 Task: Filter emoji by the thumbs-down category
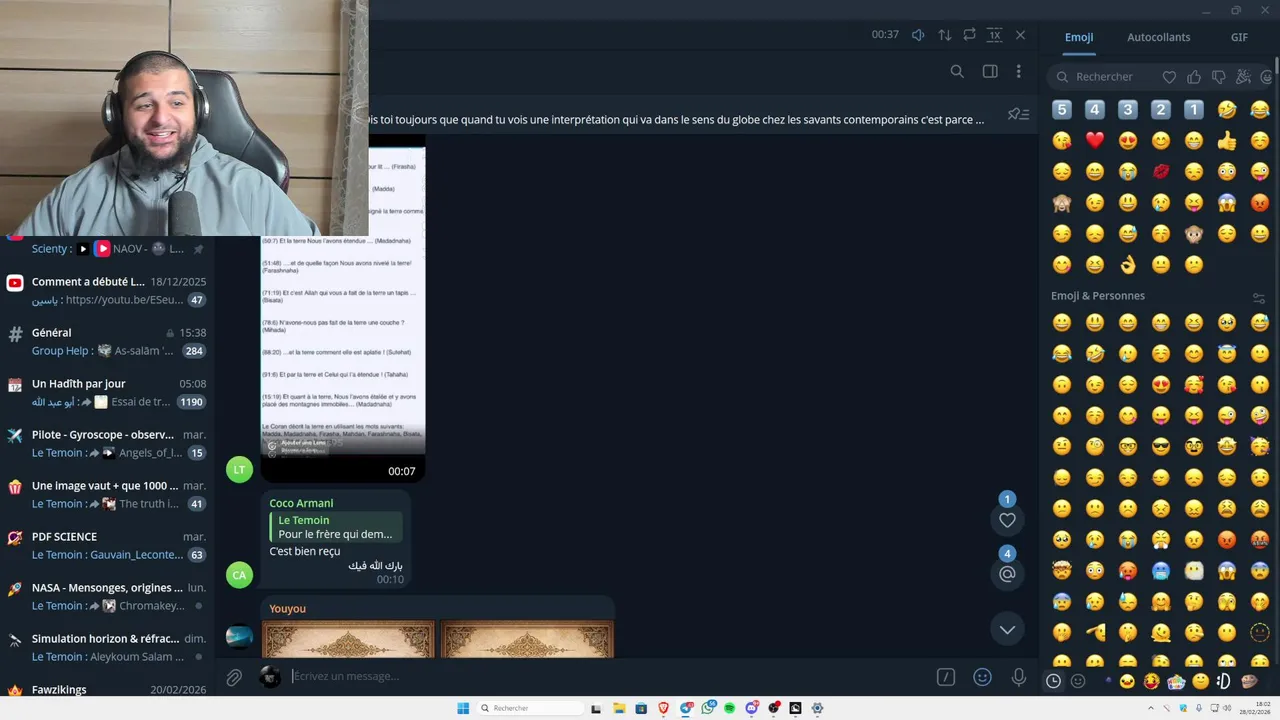(x=1218, y=77)
